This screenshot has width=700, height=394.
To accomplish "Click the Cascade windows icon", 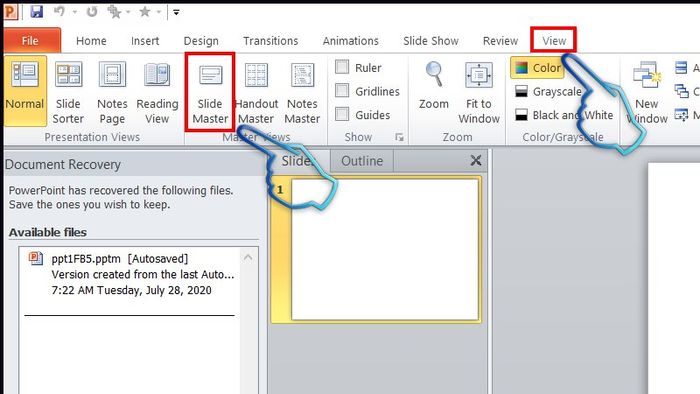I will tap(681, 91).
